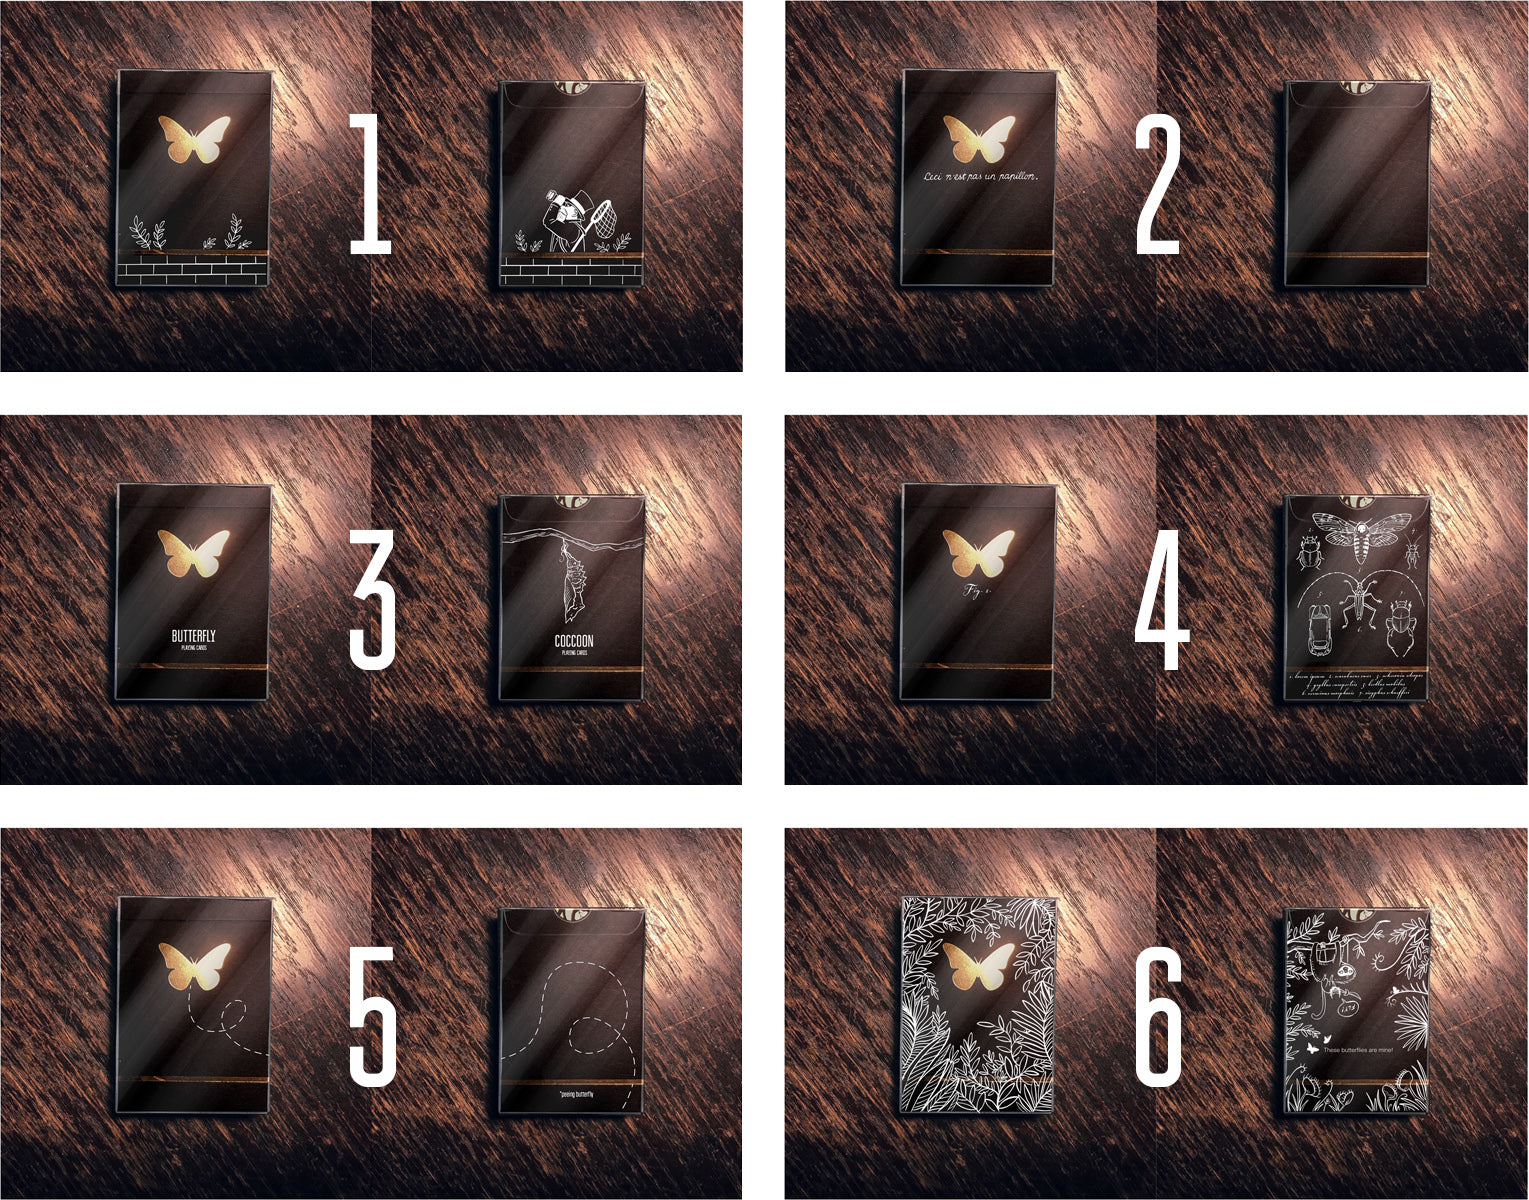Click the 'Fig.' caption under design 4 butterfly

tap(975, 590)
